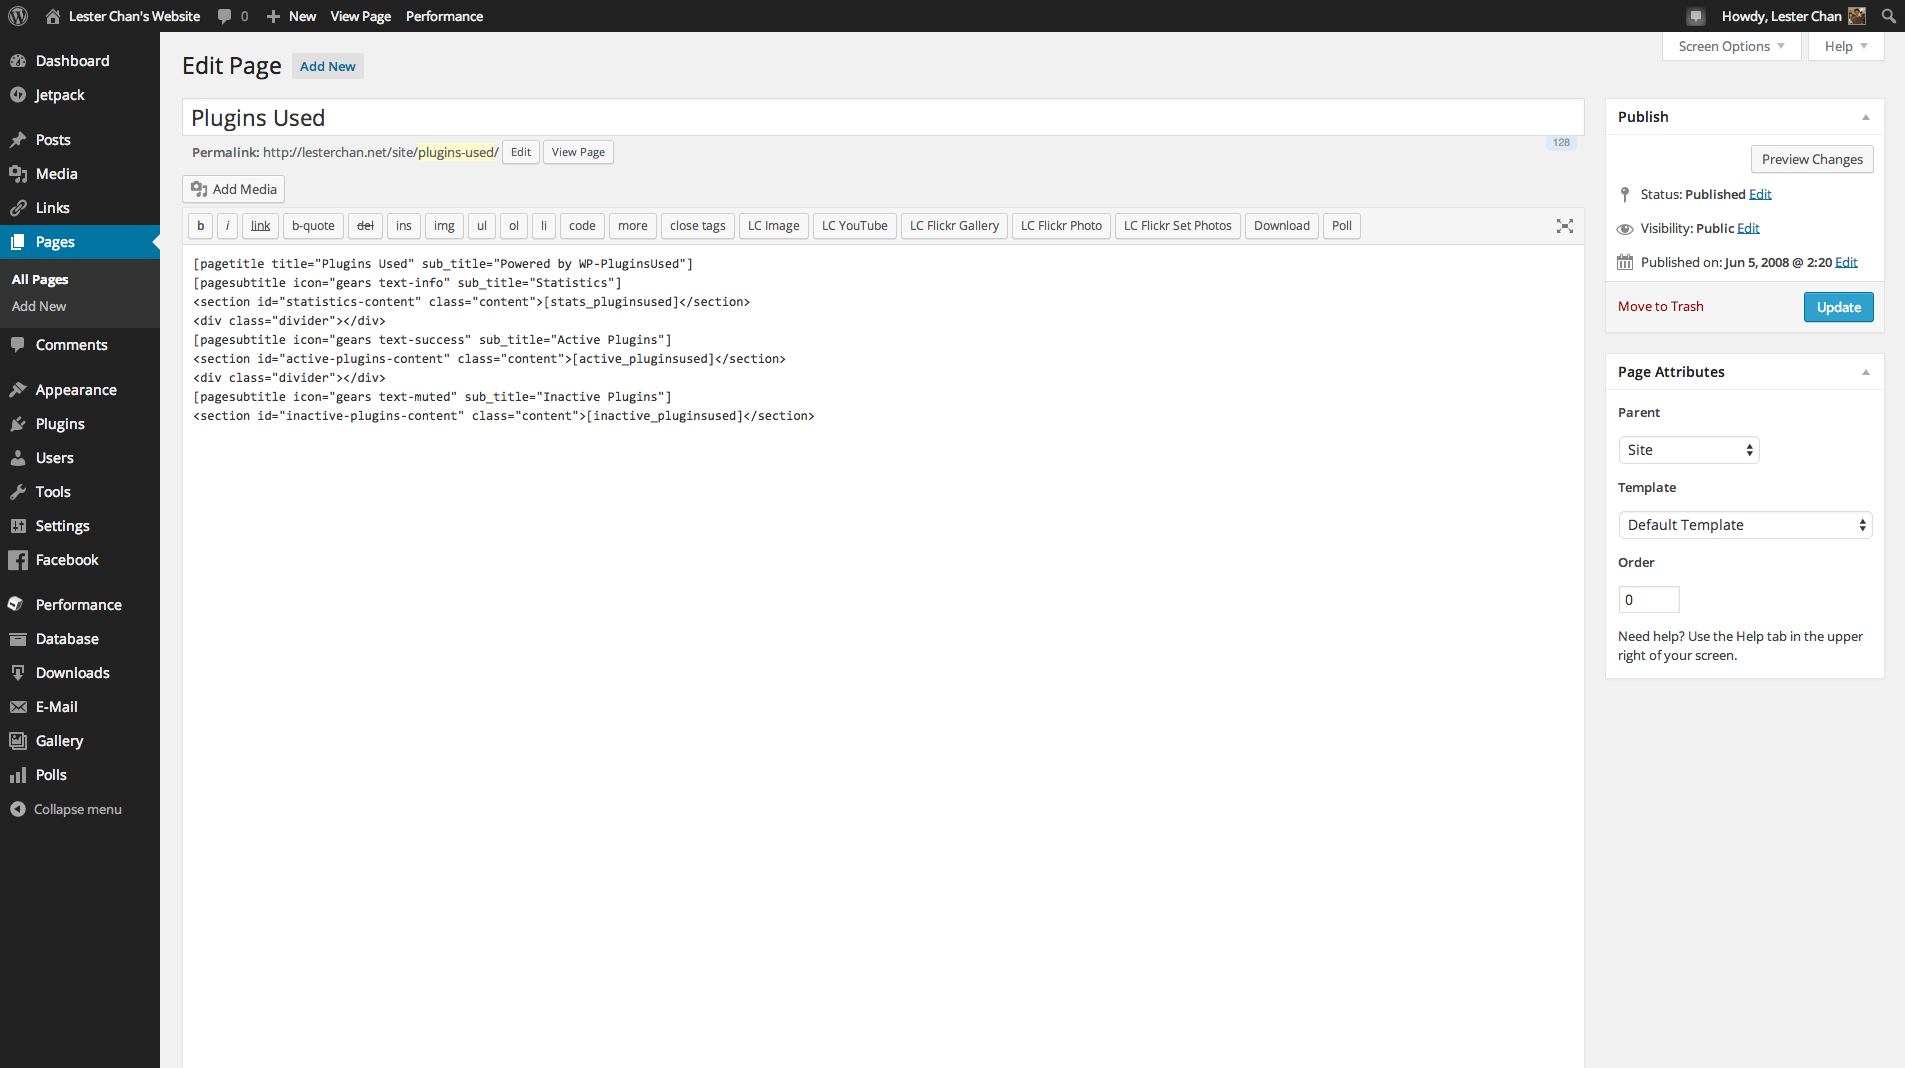Click the E-Mail envelope icon
The image size is (1905, 1068).
[x=18, y=707]
